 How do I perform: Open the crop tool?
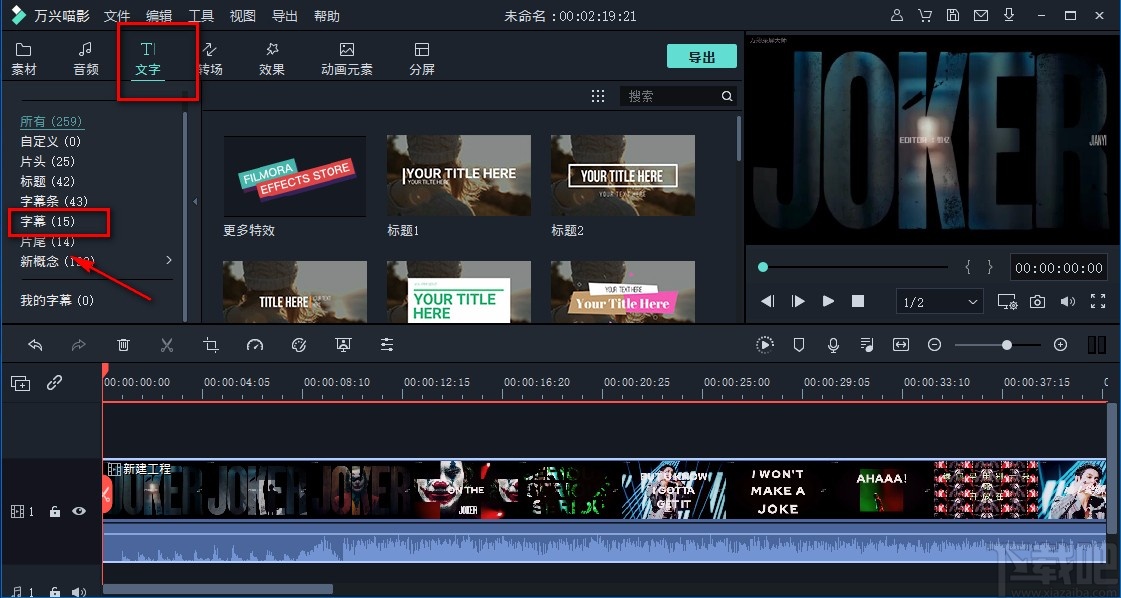[211, 344]
